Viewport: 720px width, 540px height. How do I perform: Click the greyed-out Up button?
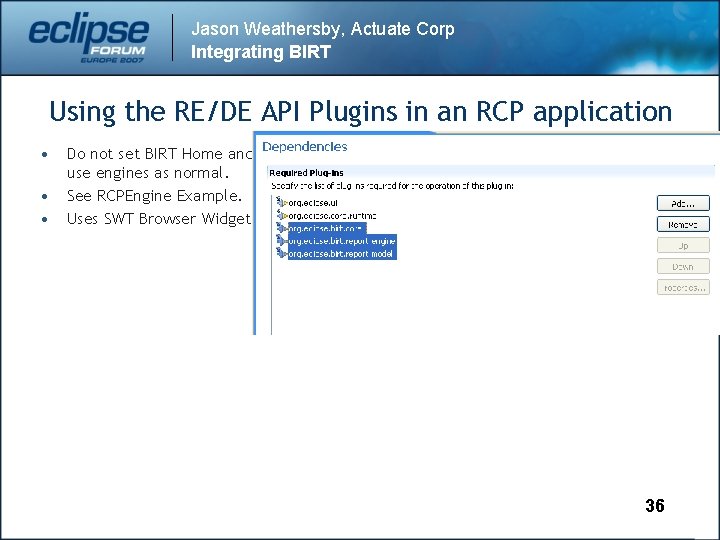click(x=683, y=246)
